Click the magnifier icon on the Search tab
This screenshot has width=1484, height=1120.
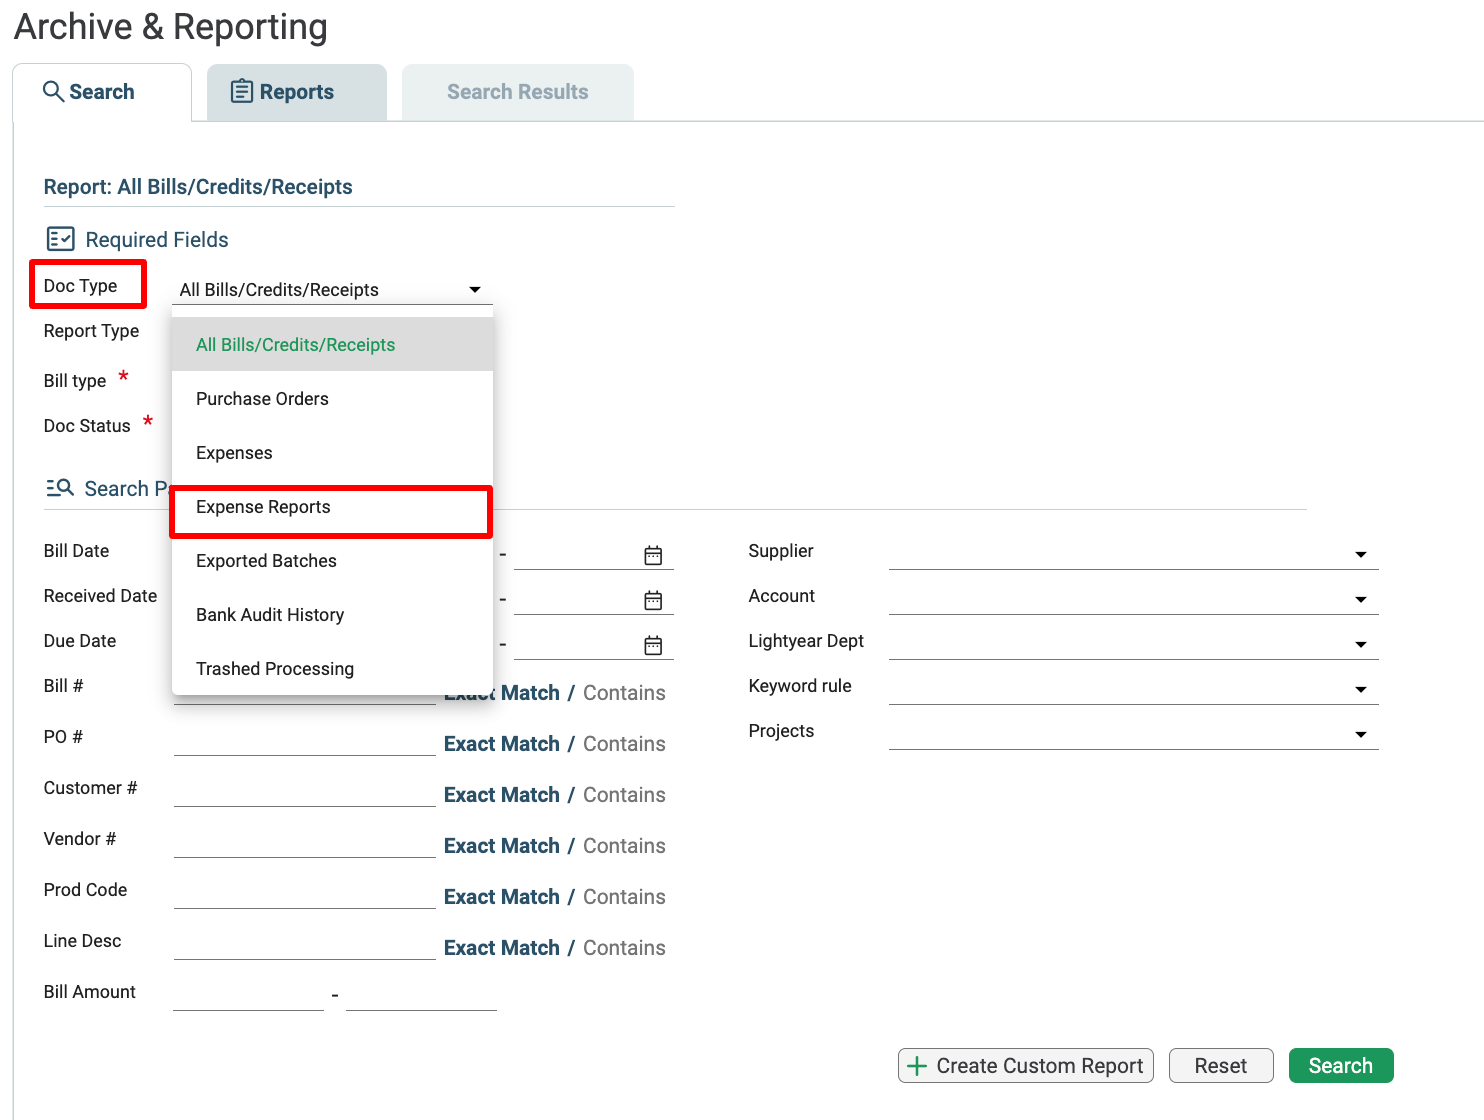click(53, 92)
